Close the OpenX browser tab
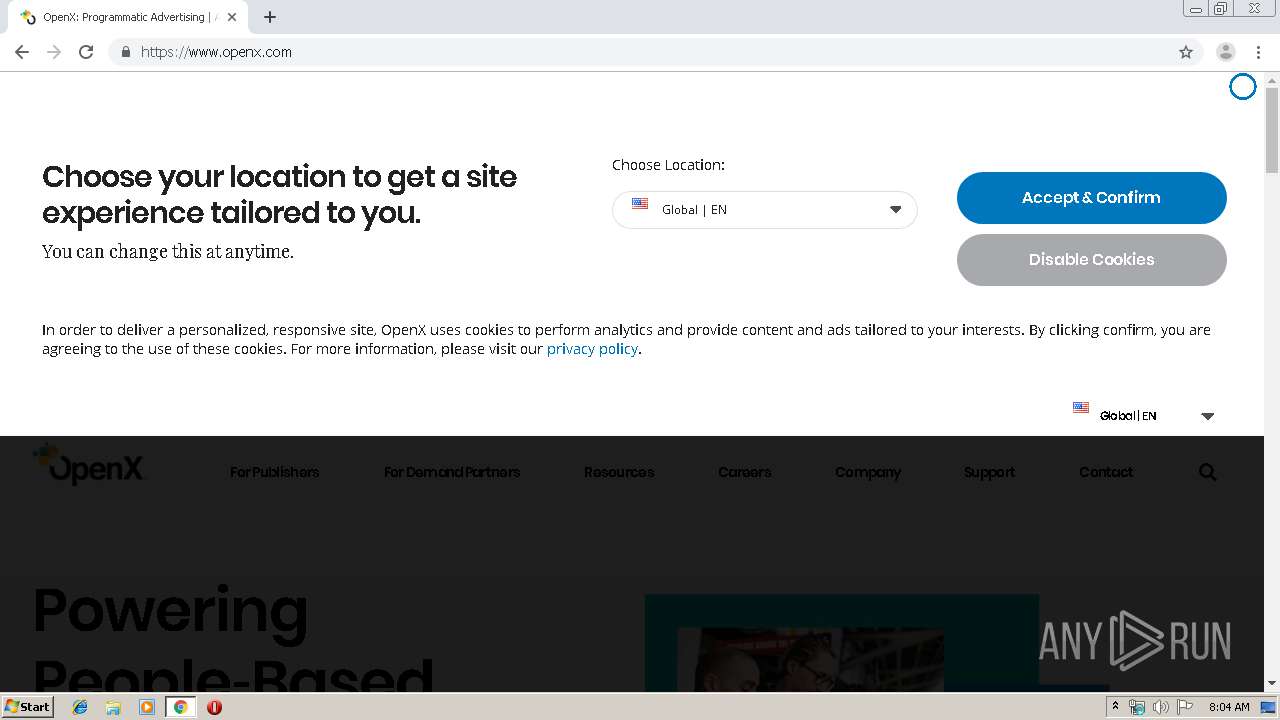Image resolution: width=1280 pixels, height=720 pixels. coord(232,17)
